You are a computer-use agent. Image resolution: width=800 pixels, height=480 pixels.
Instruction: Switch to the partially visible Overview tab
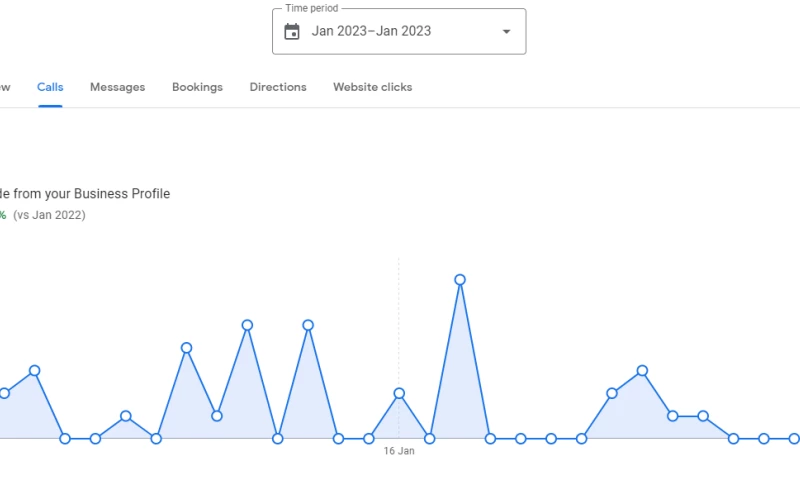(x=4, y=87)
